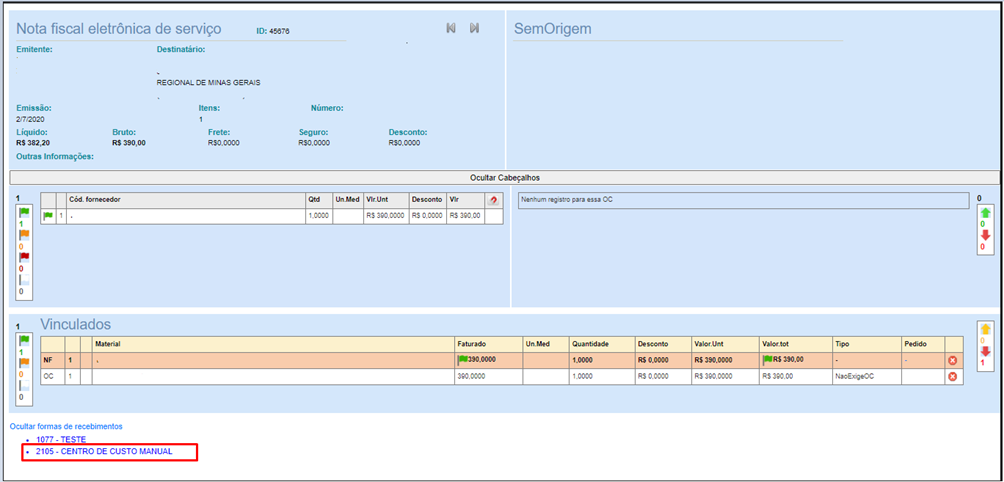
Task: Click the green flag in Valor.tot cell
Action: tap(766, 359)
